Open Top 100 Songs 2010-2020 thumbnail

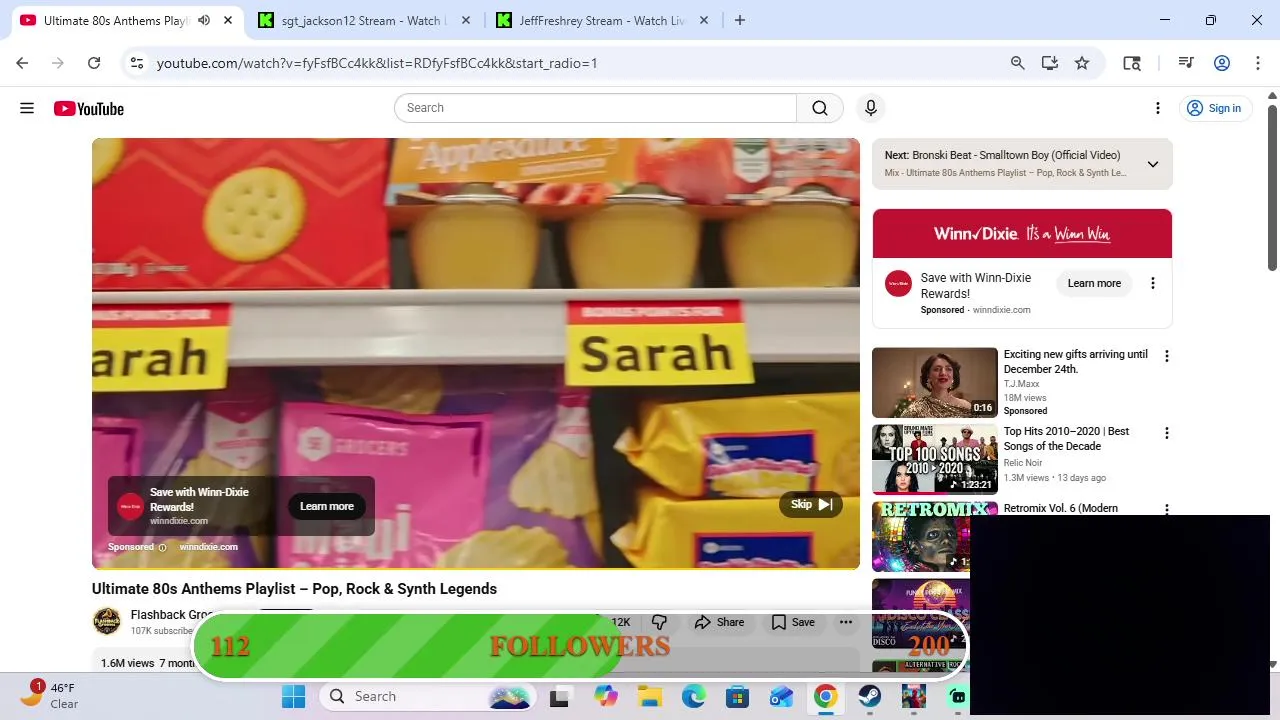(x=935, y=460)
